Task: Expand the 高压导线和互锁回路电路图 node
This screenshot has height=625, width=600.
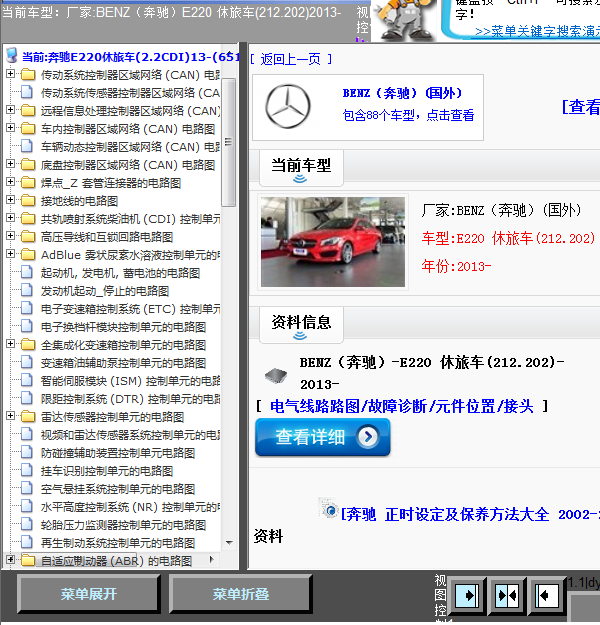Action: coord(10,236)
